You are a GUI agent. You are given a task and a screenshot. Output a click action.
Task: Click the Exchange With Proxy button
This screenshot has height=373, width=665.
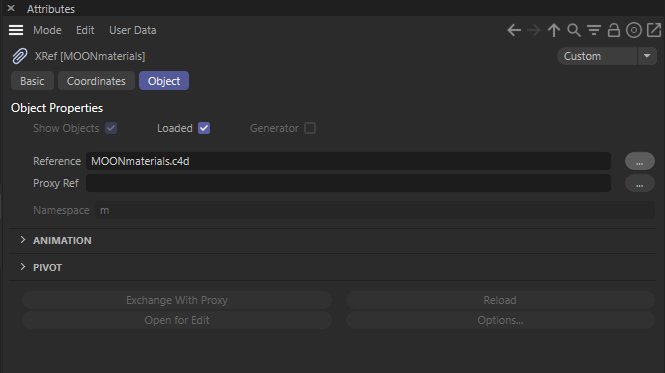pyautogui.click(x=177, y=300)
